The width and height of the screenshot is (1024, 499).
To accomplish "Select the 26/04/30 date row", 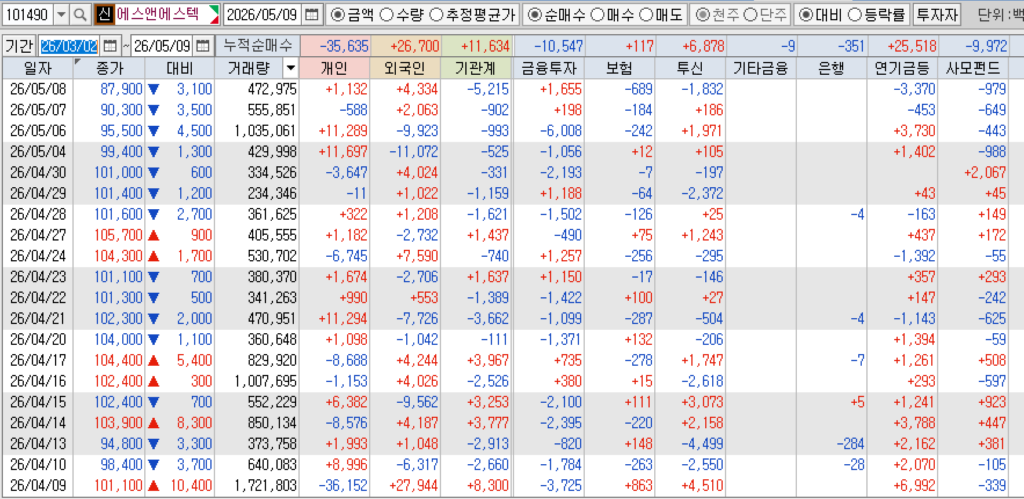I will tap(37, 172).
